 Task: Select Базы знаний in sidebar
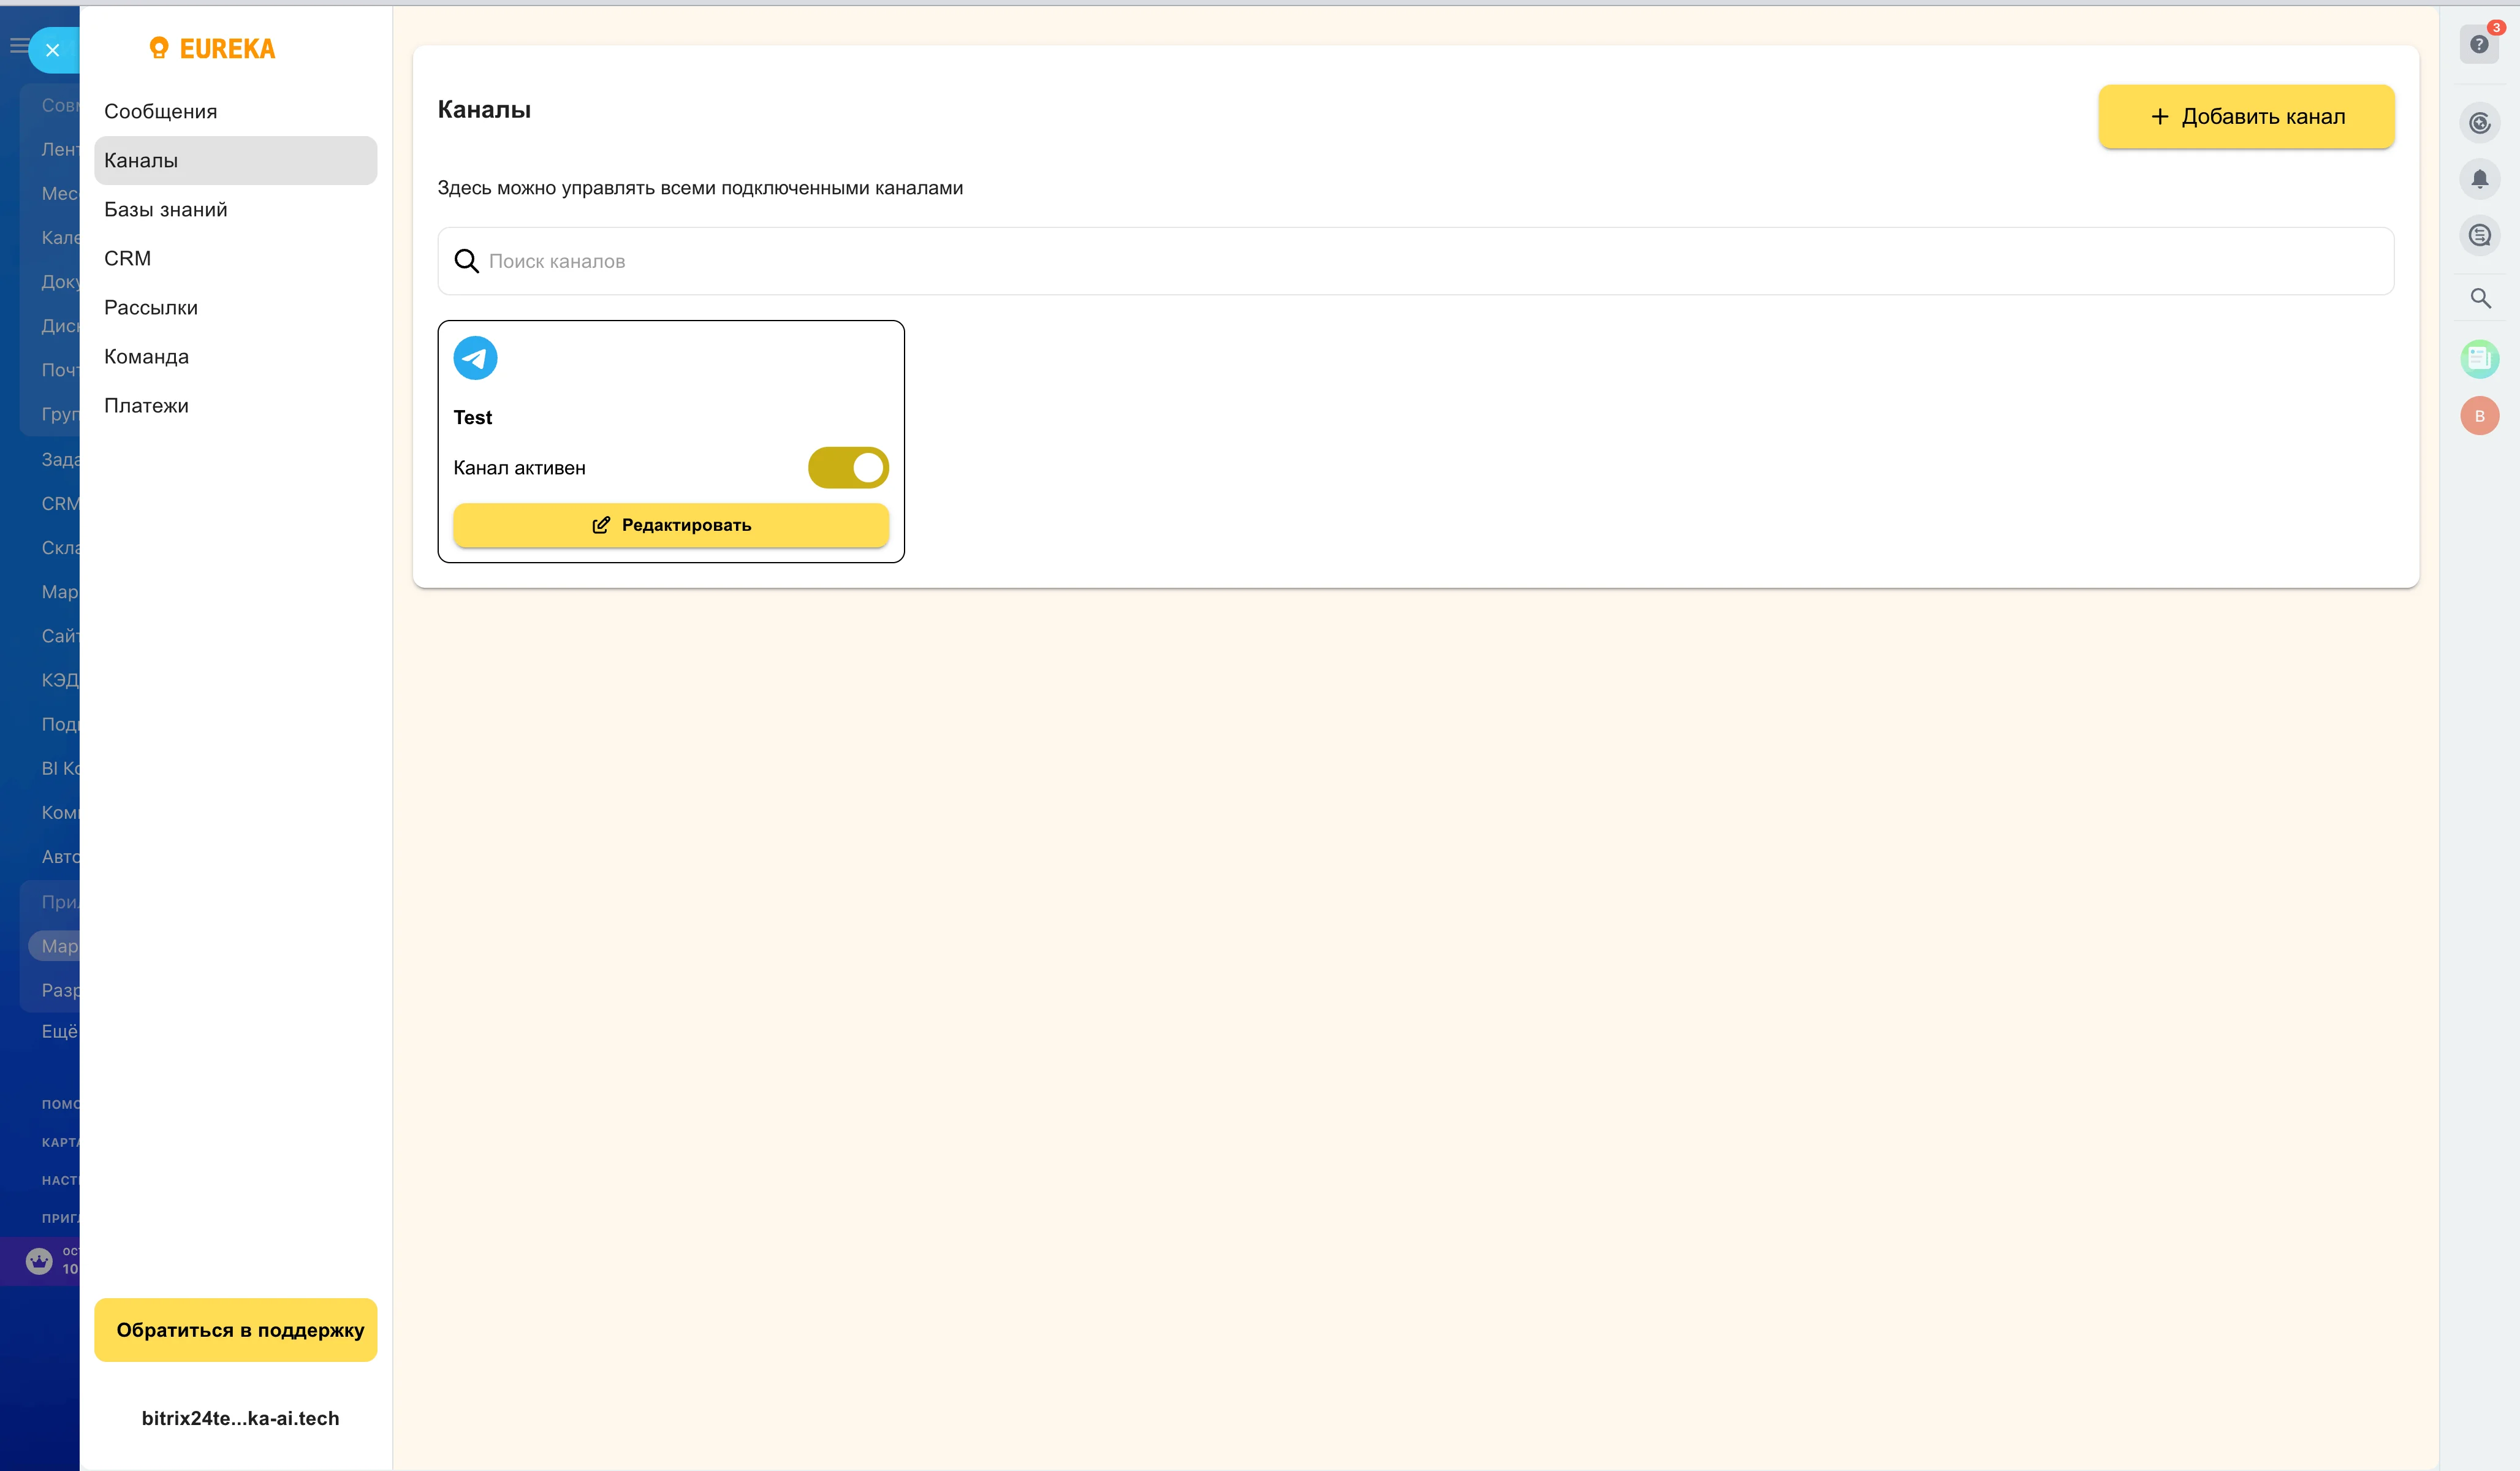pos(166,209)
